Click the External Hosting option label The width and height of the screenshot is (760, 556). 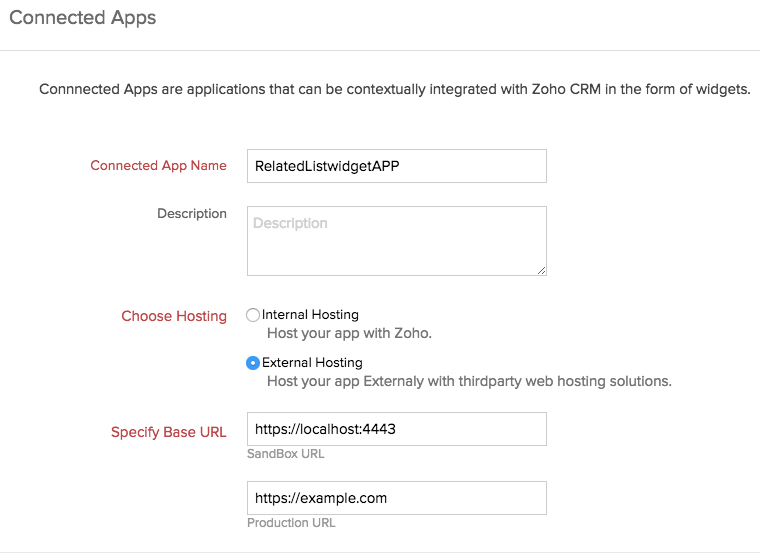(x=312, y=363)
